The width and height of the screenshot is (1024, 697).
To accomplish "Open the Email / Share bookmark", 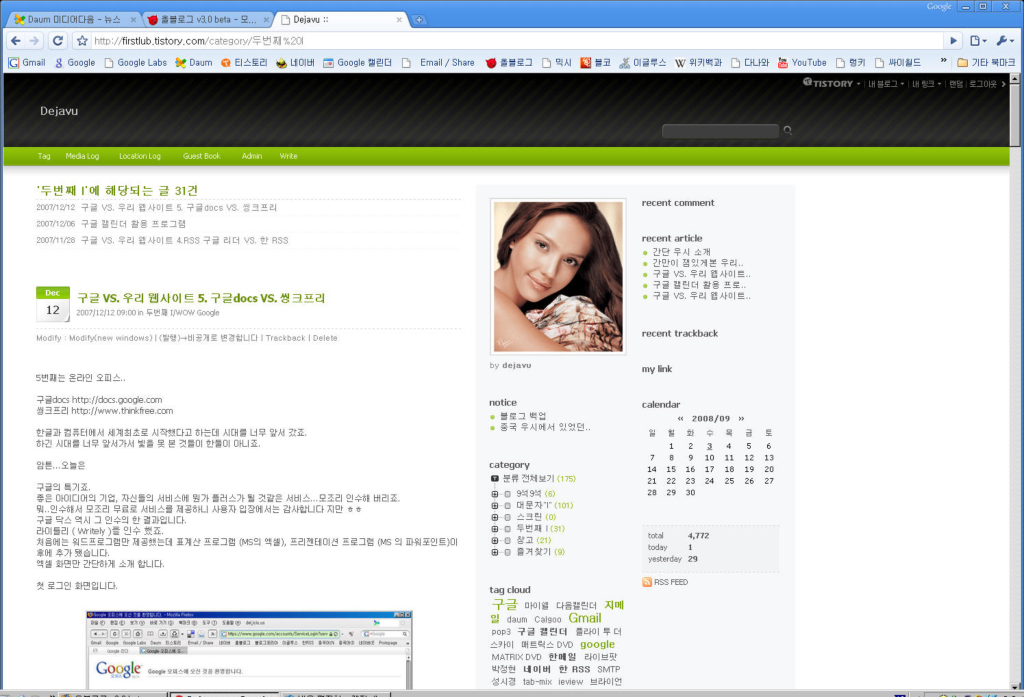I will tap(438, 63).
